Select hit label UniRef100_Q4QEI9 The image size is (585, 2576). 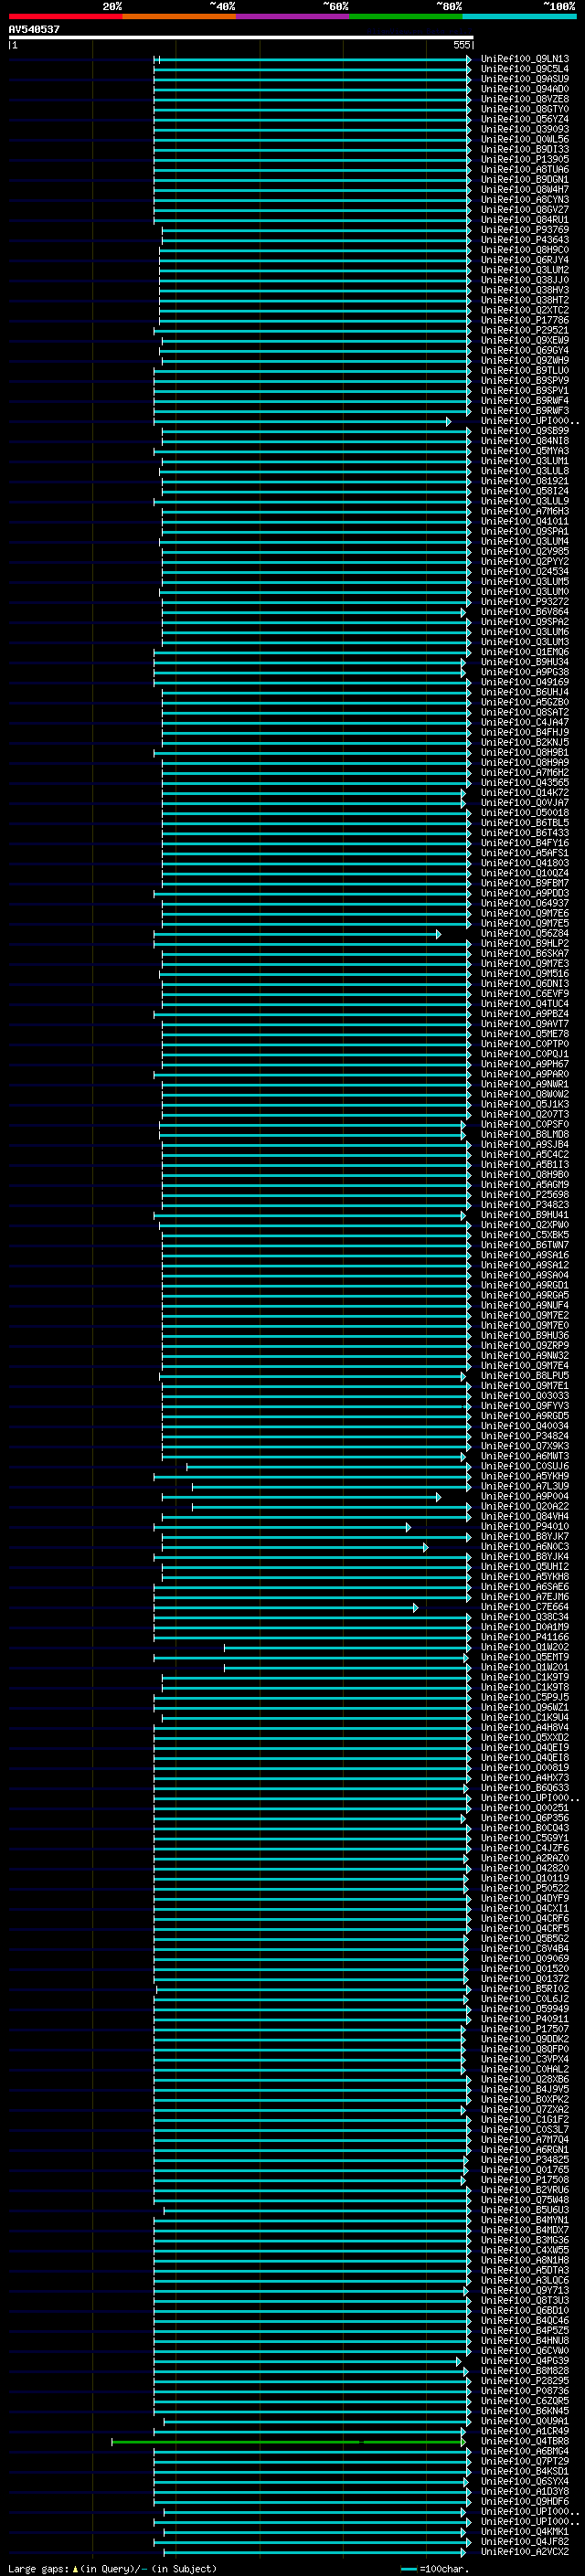point(525,1747)
